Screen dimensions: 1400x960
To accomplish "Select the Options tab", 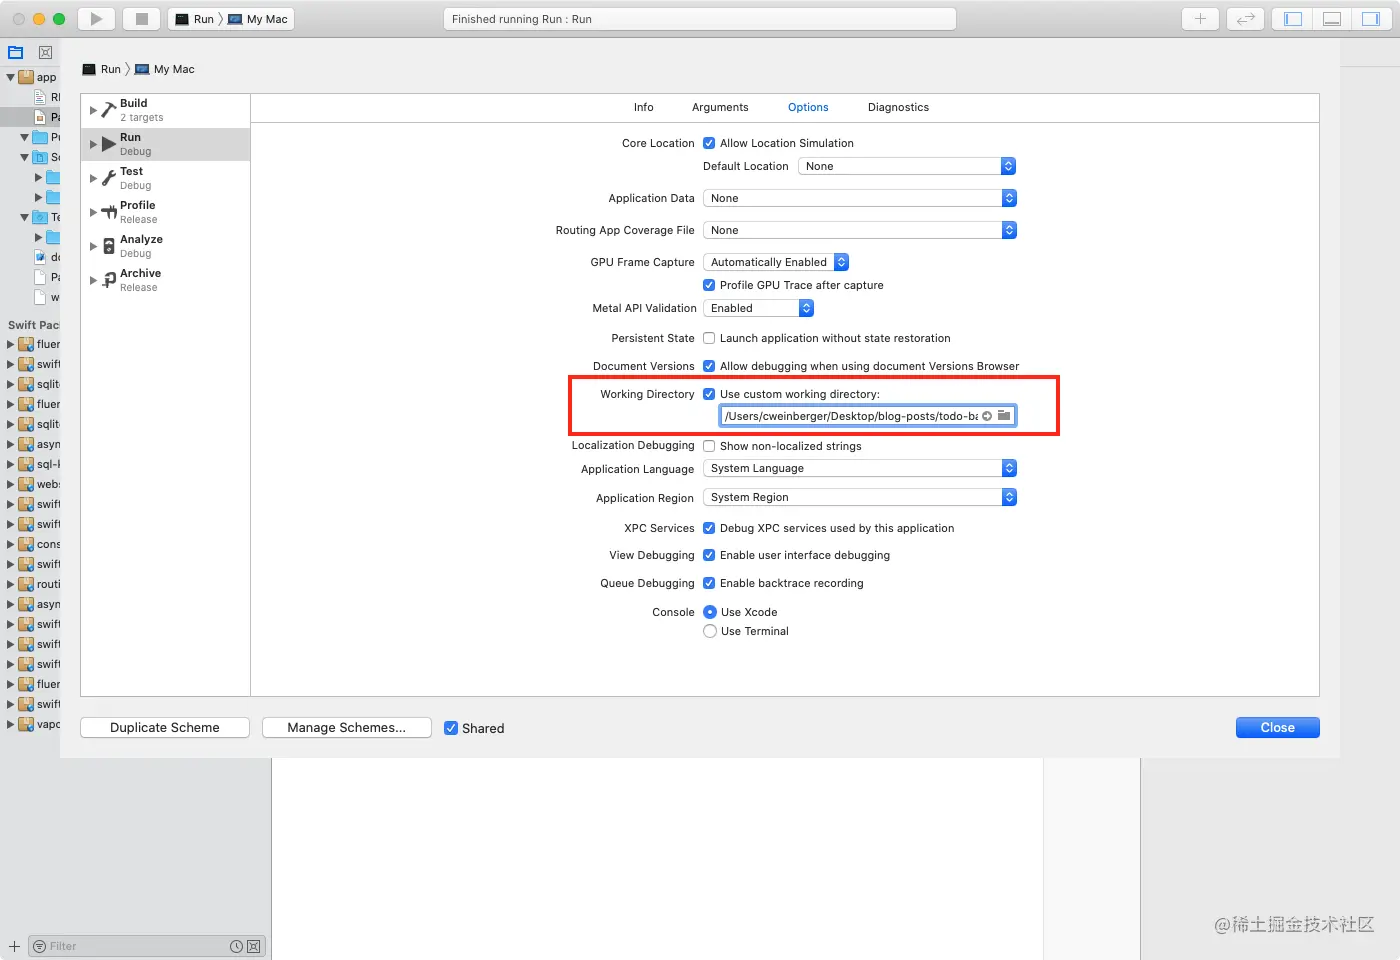I will point(808,107).
